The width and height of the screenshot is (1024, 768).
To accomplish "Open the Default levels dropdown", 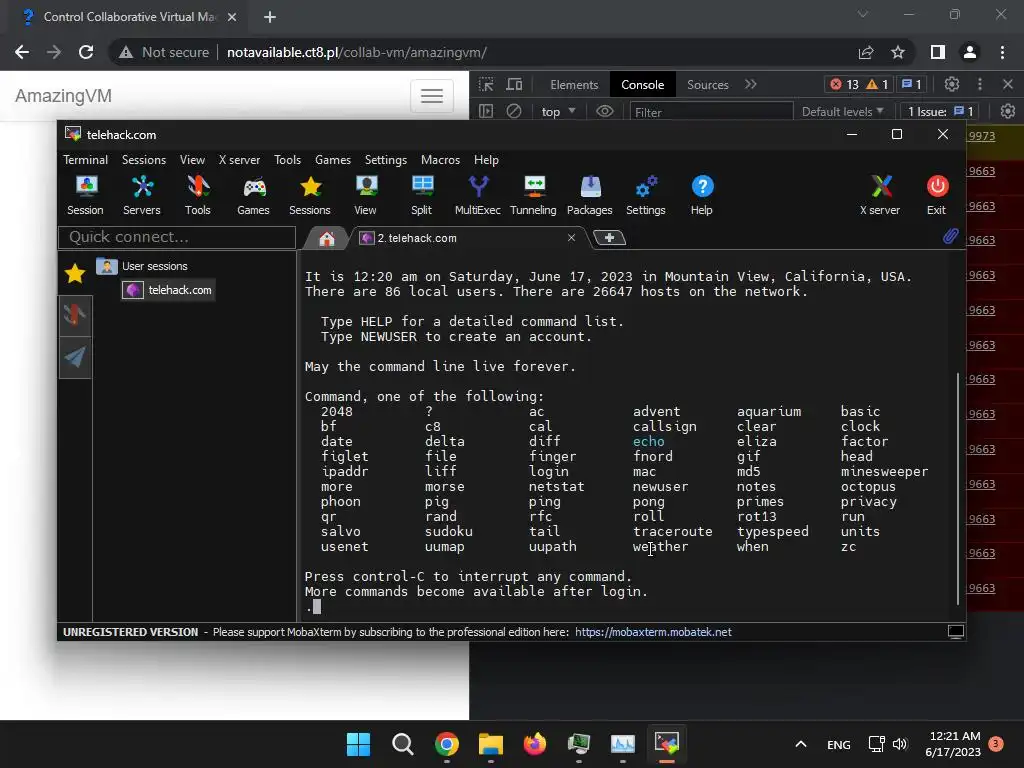I will tap(842, 112).
